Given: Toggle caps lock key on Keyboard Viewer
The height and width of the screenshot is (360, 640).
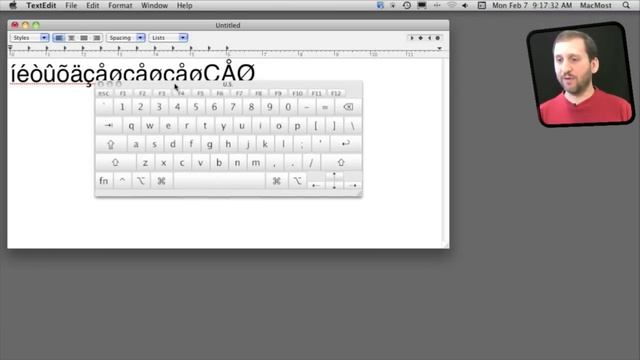Looking at the screenshot, I should pos(111,144).
